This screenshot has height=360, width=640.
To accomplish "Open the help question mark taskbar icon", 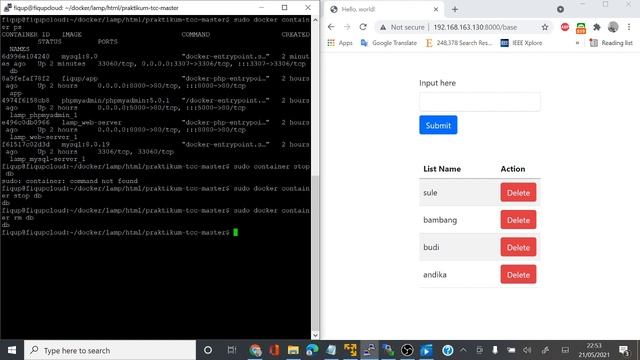I will pyautogui.click(x=448, y=350).
